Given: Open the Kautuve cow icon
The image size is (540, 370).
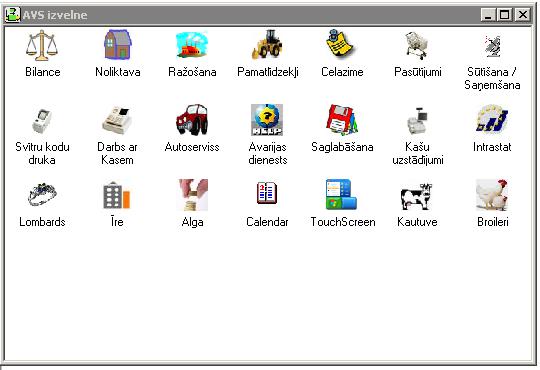Looking at the screenshot, I should point(417,196).
